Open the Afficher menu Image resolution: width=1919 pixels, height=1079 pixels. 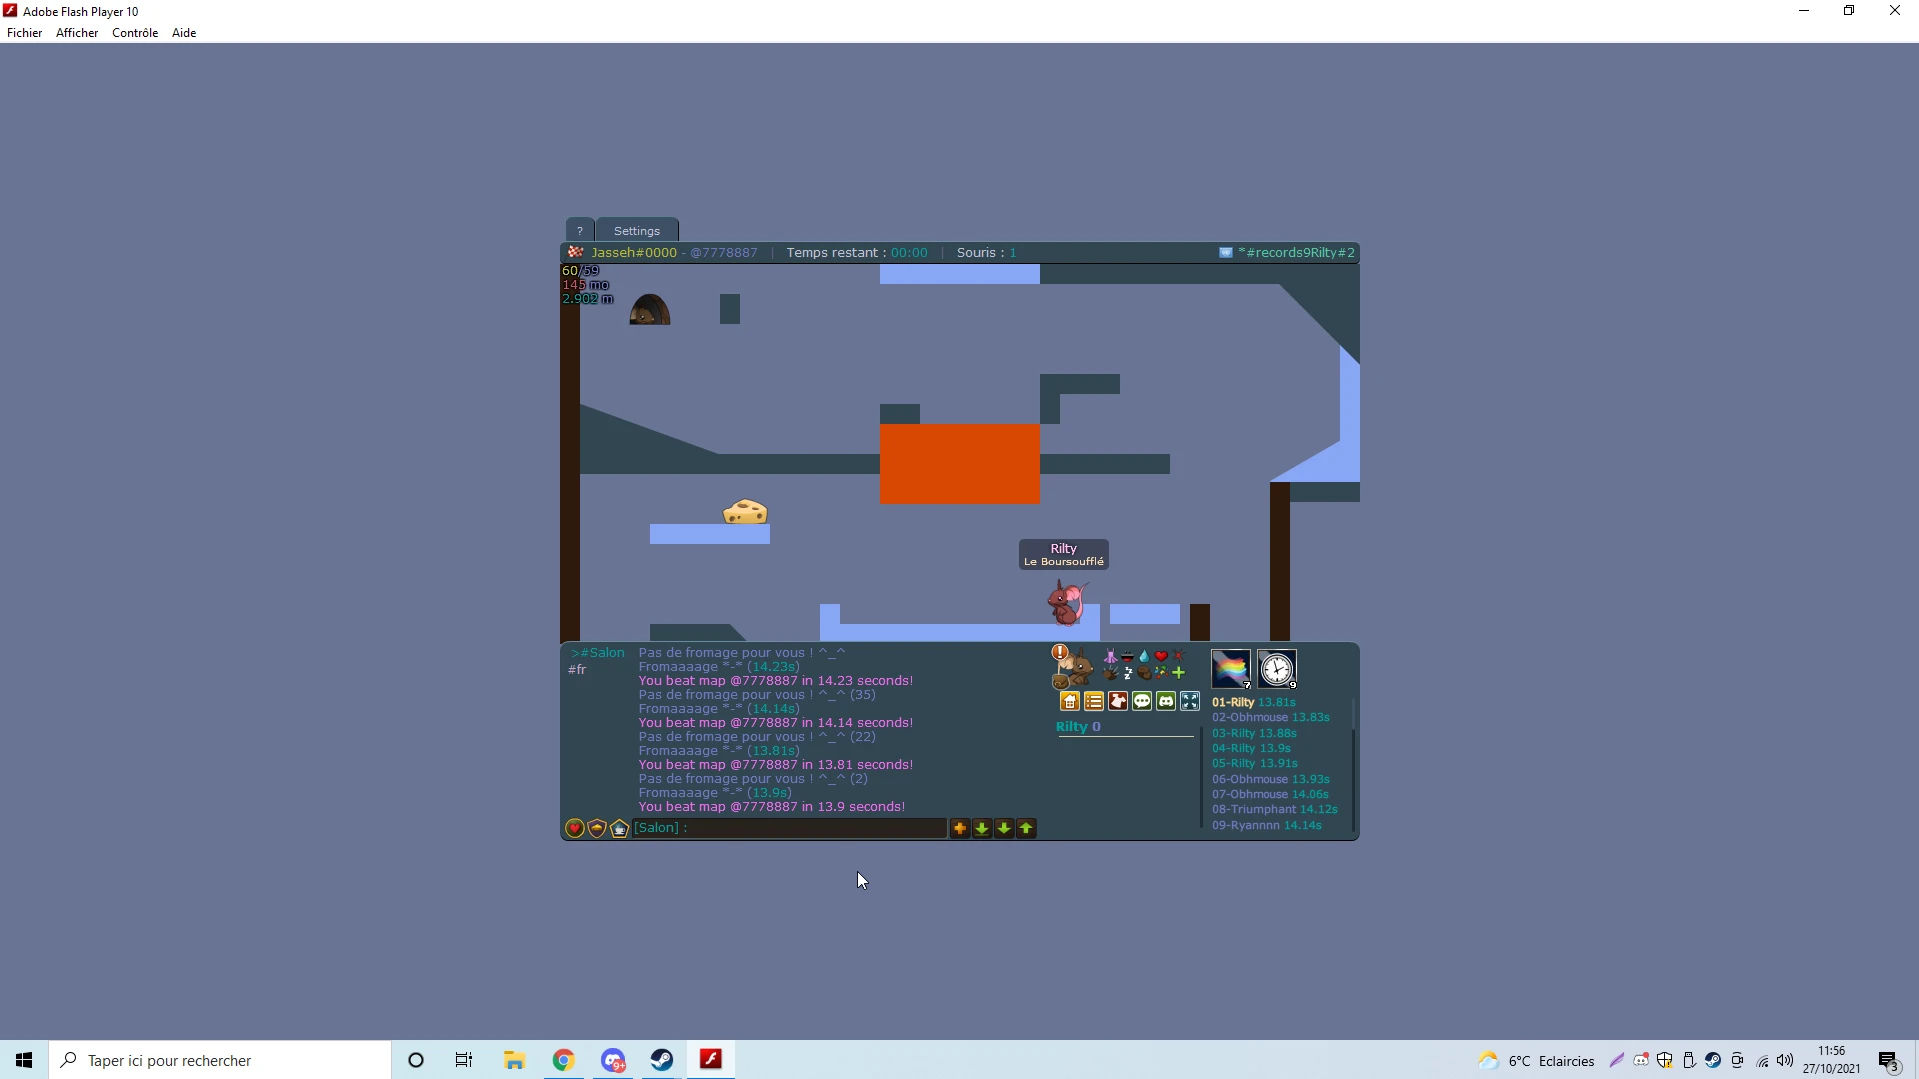[77, 33]
